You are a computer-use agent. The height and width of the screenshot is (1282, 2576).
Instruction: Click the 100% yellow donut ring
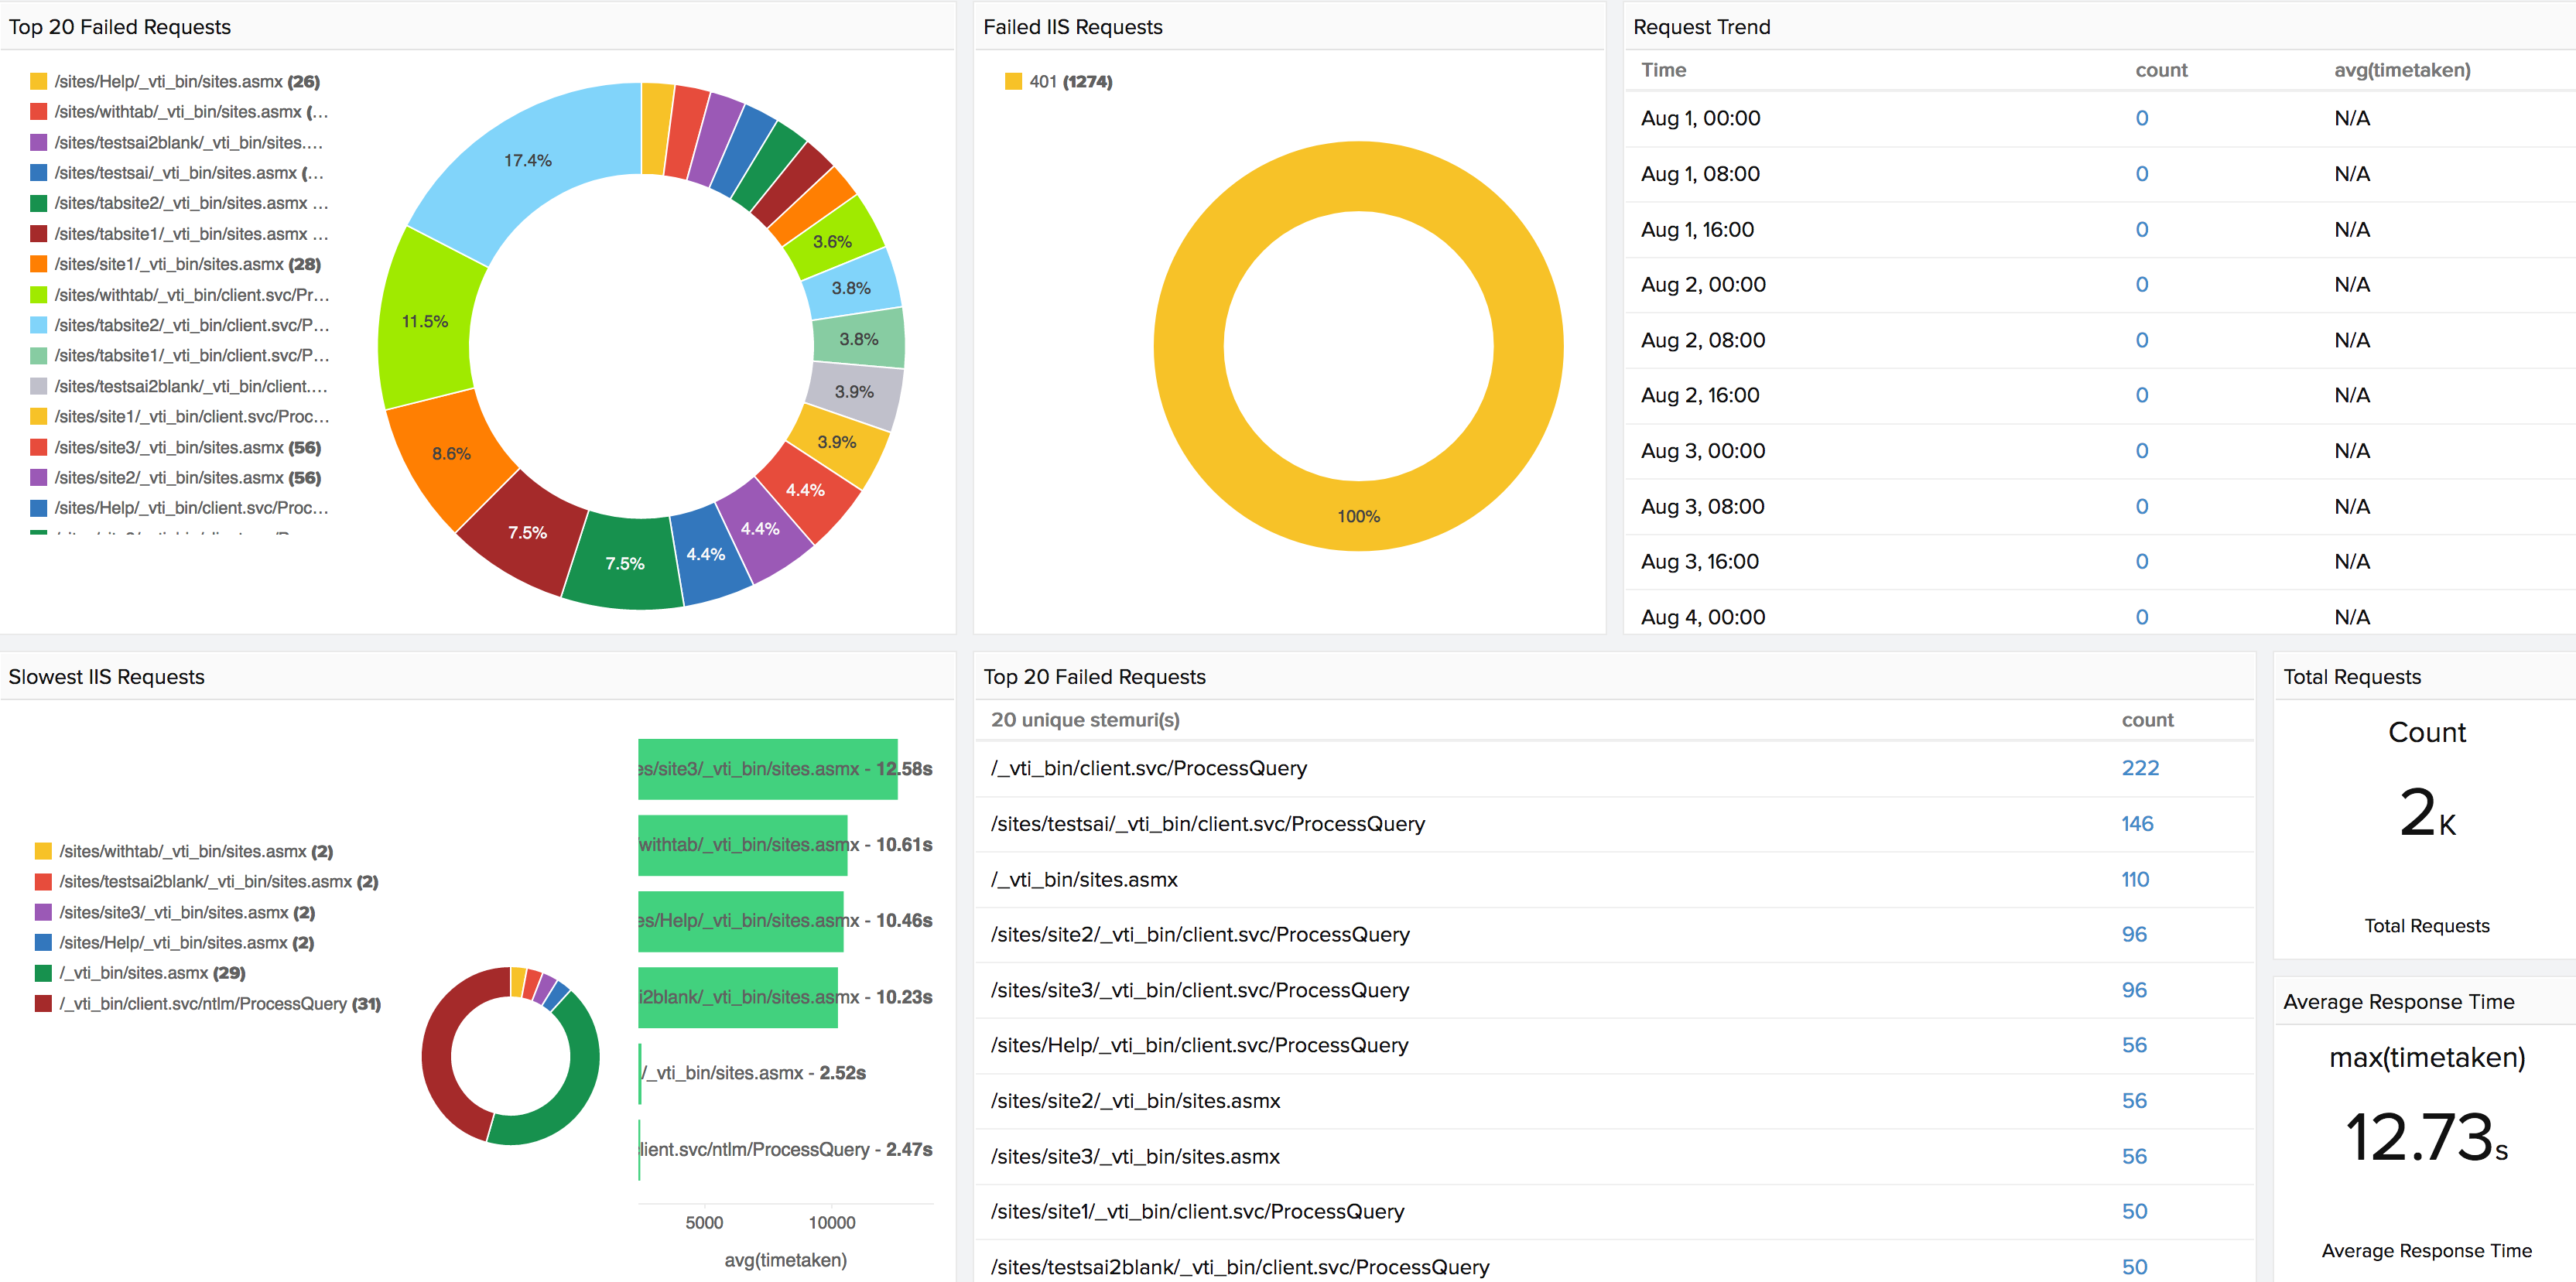pyautogui.click(x=1358, y=516)
